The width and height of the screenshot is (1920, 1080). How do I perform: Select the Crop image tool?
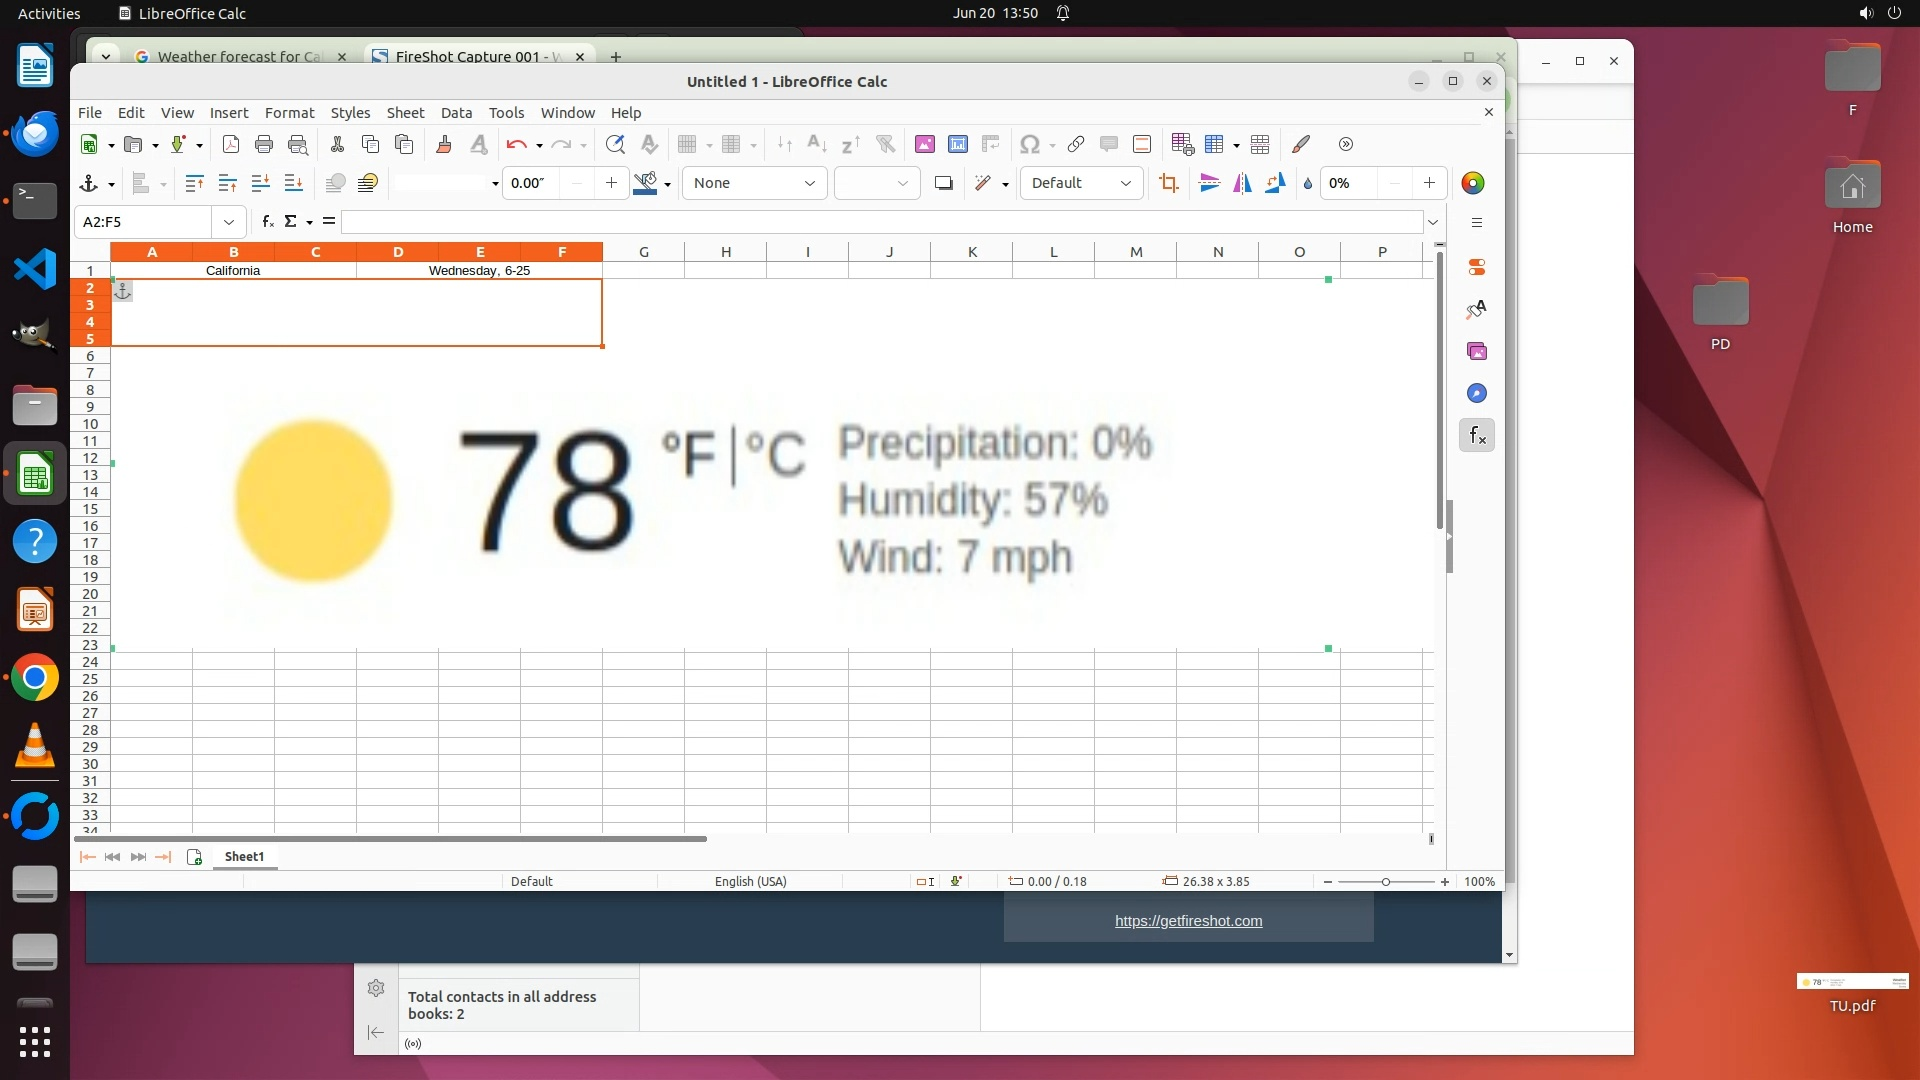[x=1168, y=183]
